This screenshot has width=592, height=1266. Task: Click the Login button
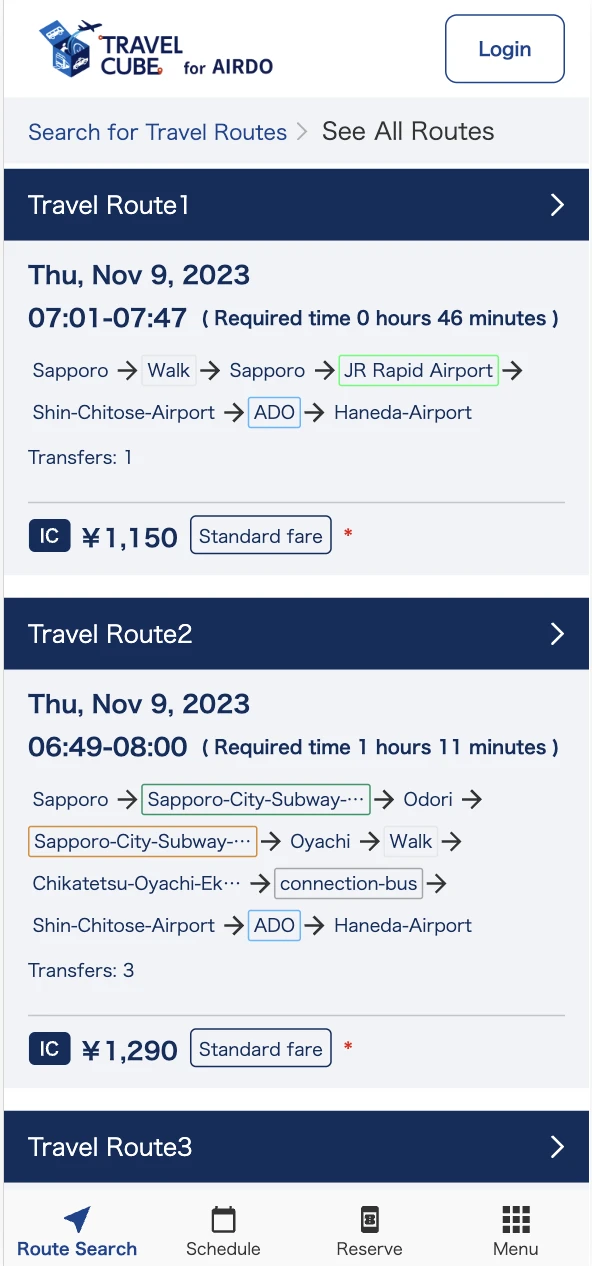click(x=505, y=49)
